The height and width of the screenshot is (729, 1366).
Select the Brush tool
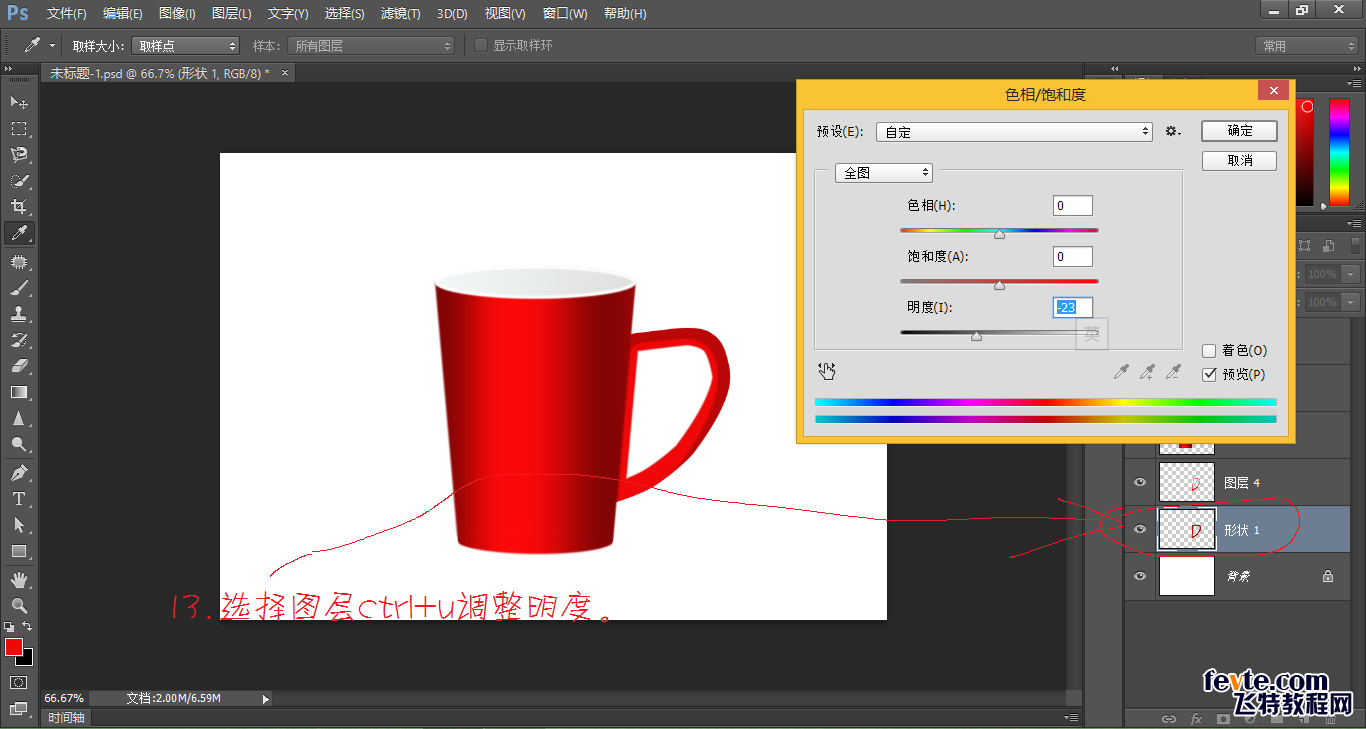point(19,288)
